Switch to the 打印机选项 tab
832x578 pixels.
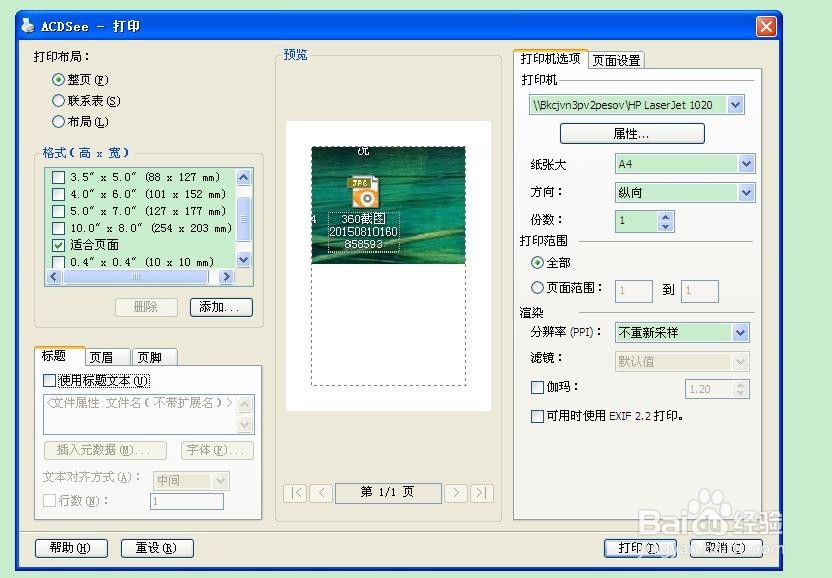pos(550,58)
